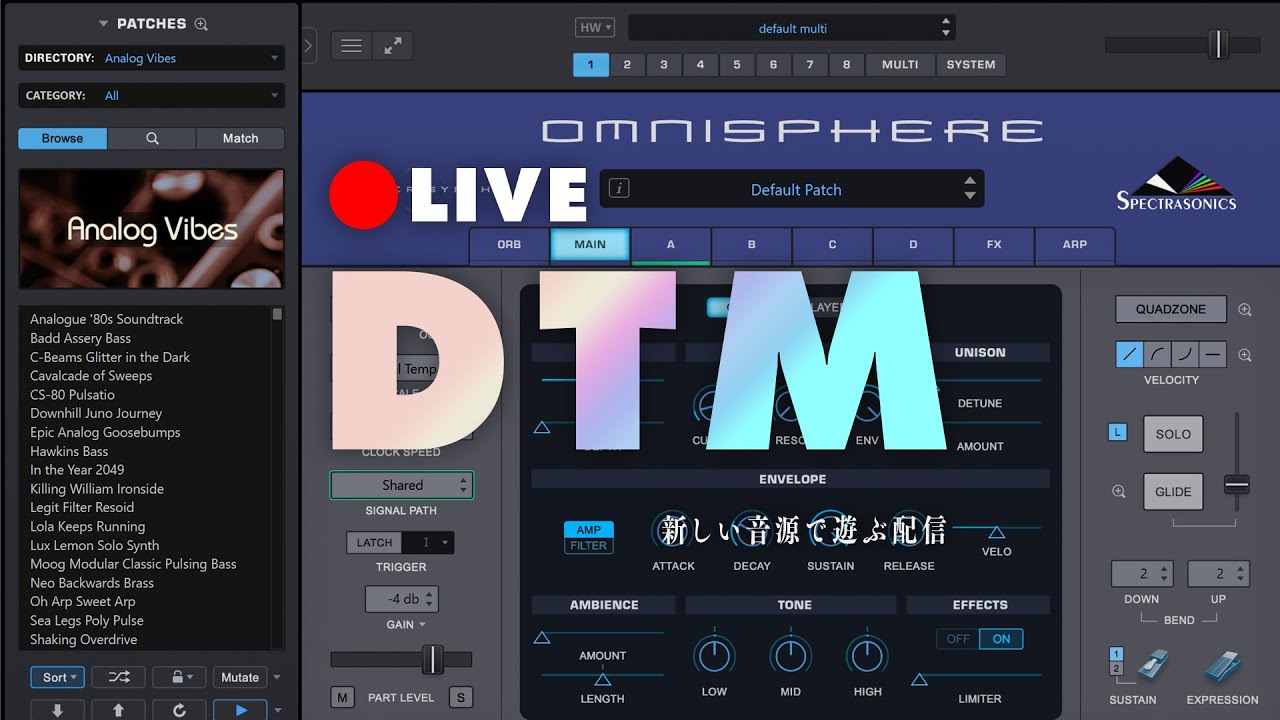Open the Default Patch name selector
The height and width of the screenshot is (720, 1280).
792,189
